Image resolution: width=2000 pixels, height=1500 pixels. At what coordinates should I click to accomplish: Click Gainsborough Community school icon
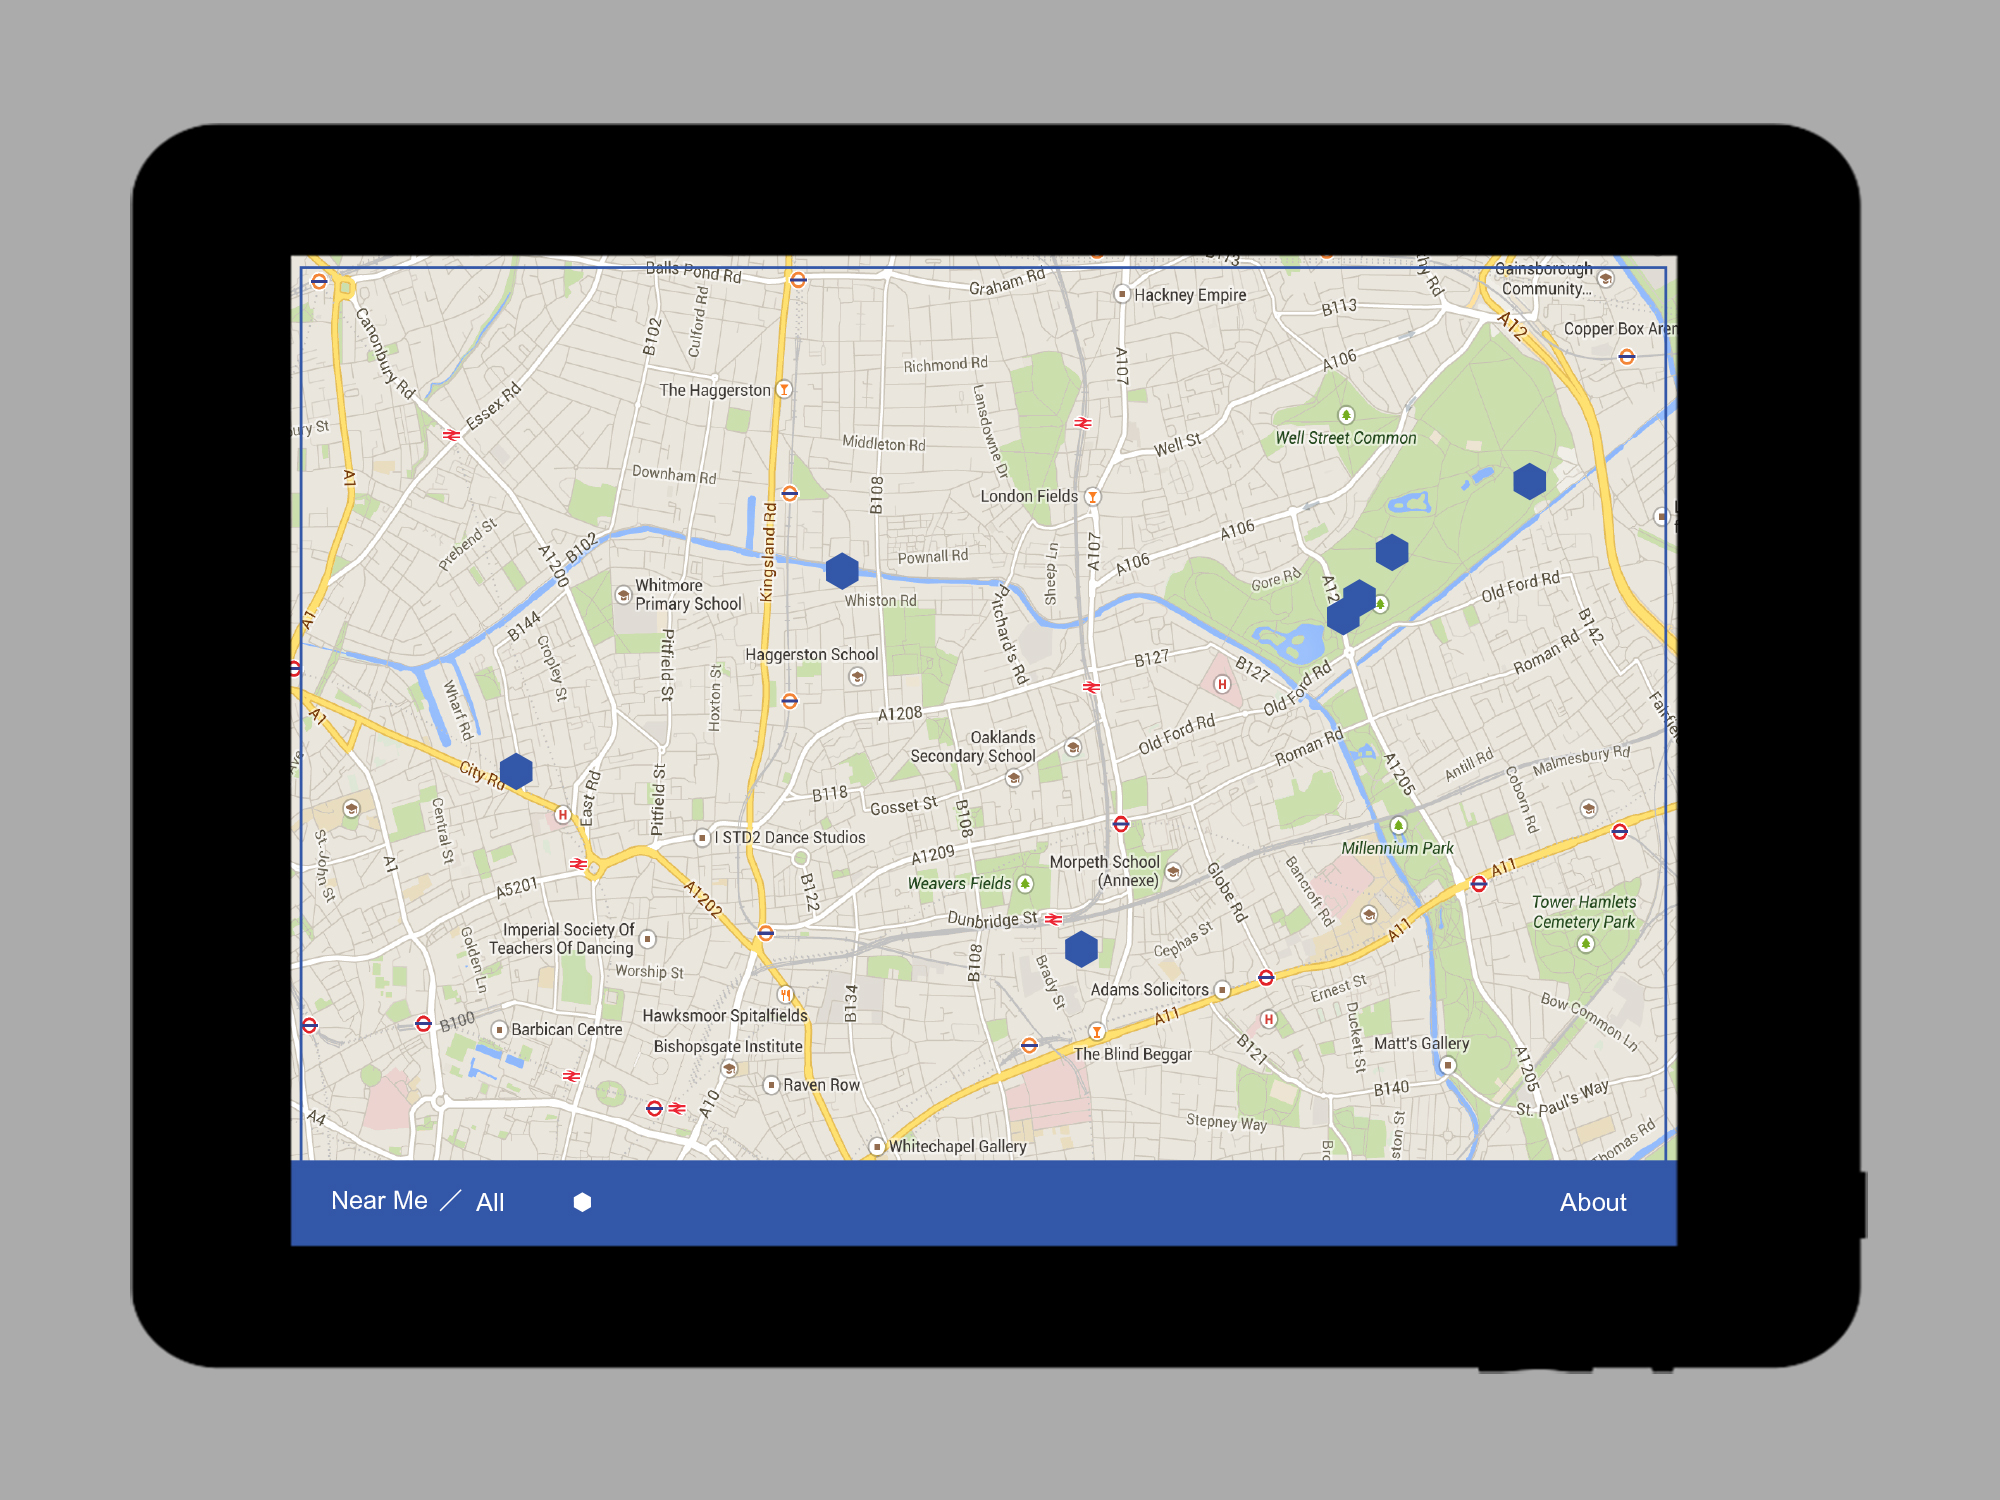click(x=1605, y=279)
